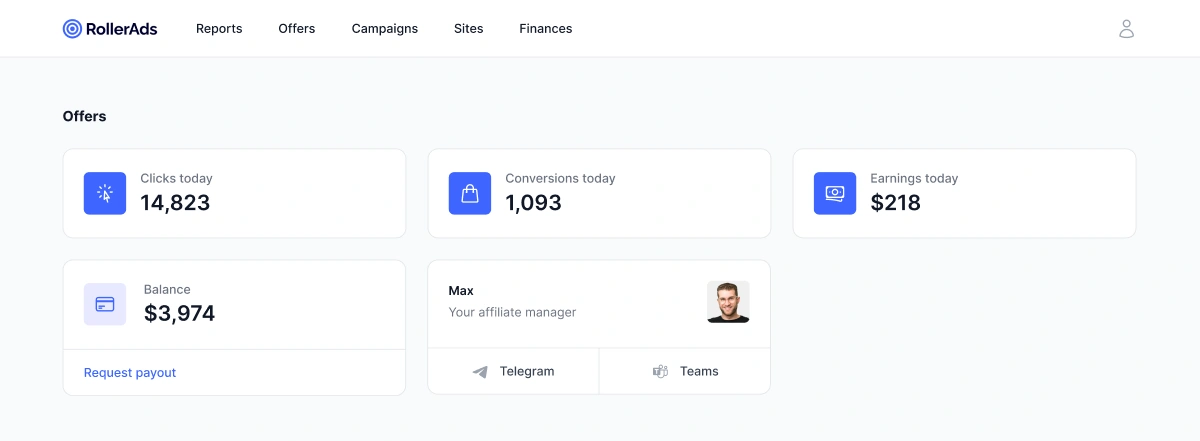The height and width of the screenshot is (441, 1200).
Task: Click the name Max
Action: pos(461,291)
